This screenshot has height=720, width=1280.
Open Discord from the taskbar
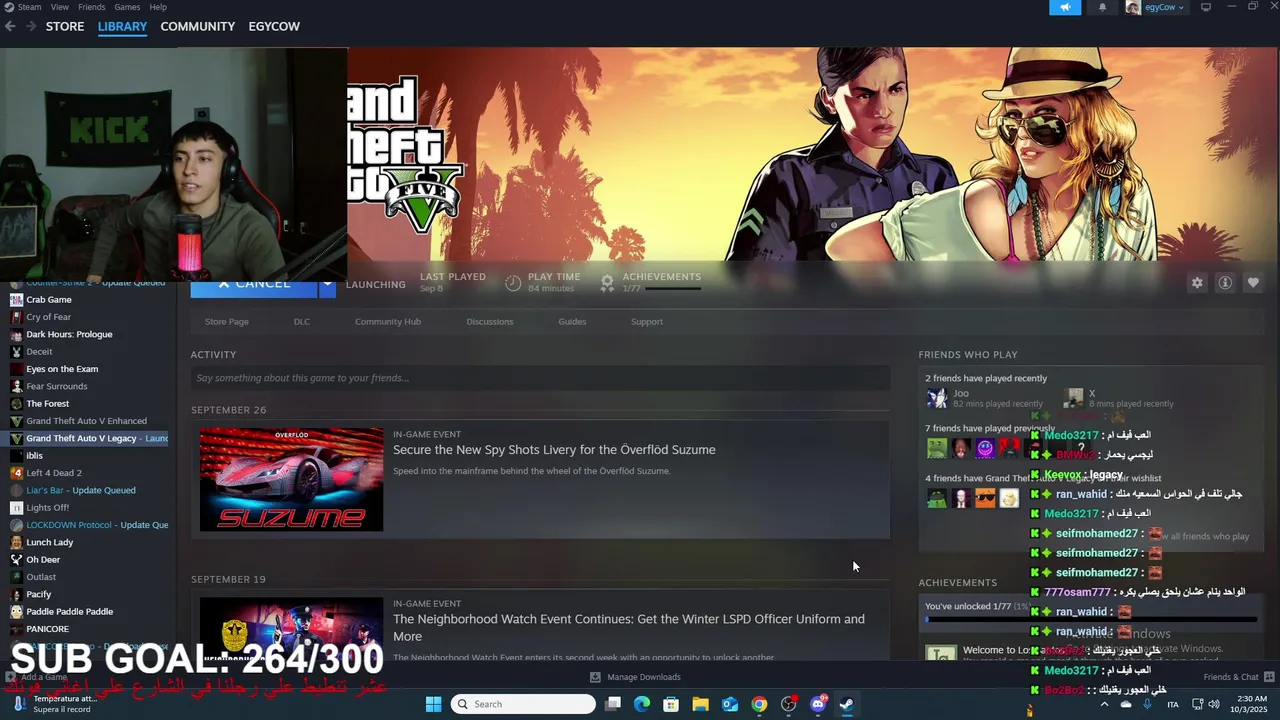(x=818, y=704)
